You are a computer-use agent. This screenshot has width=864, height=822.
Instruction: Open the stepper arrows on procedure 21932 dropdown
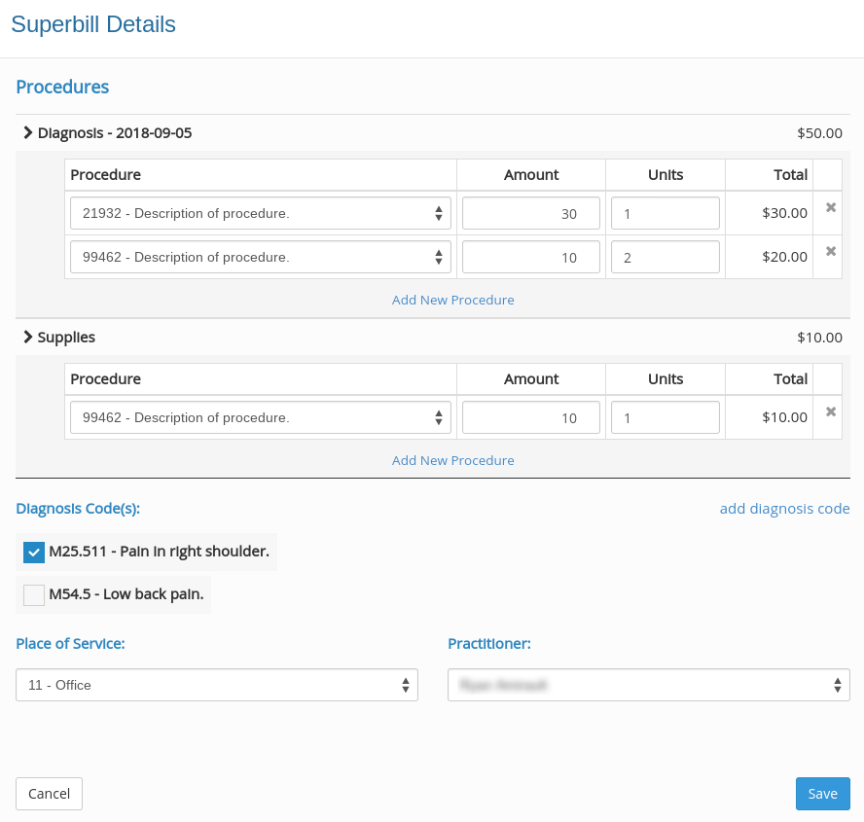click(438, 212)
